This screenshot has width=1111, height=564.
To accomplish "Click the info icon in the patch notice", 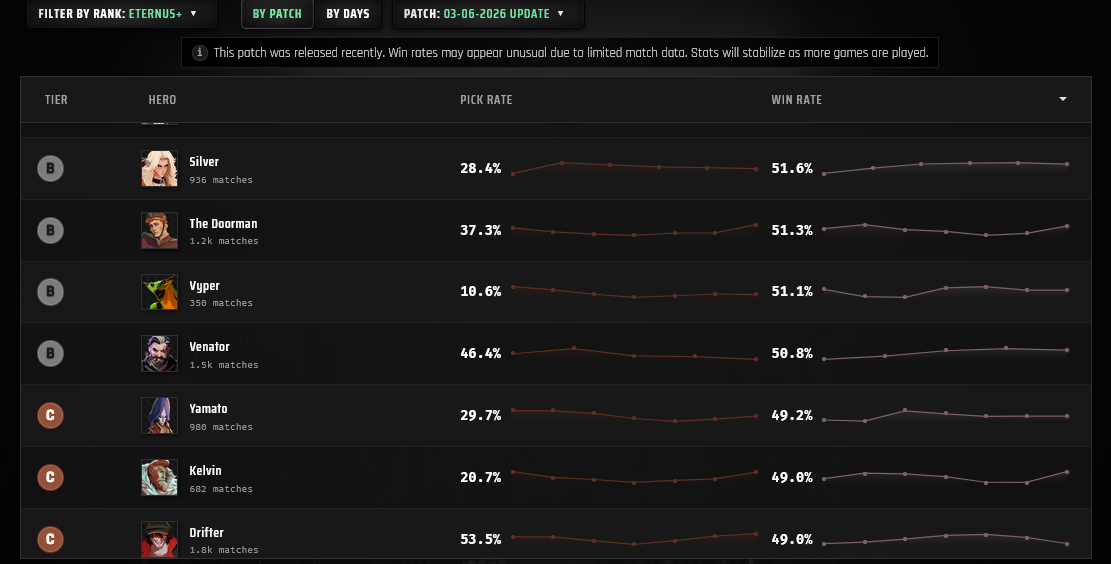I will tap(200, 52).
